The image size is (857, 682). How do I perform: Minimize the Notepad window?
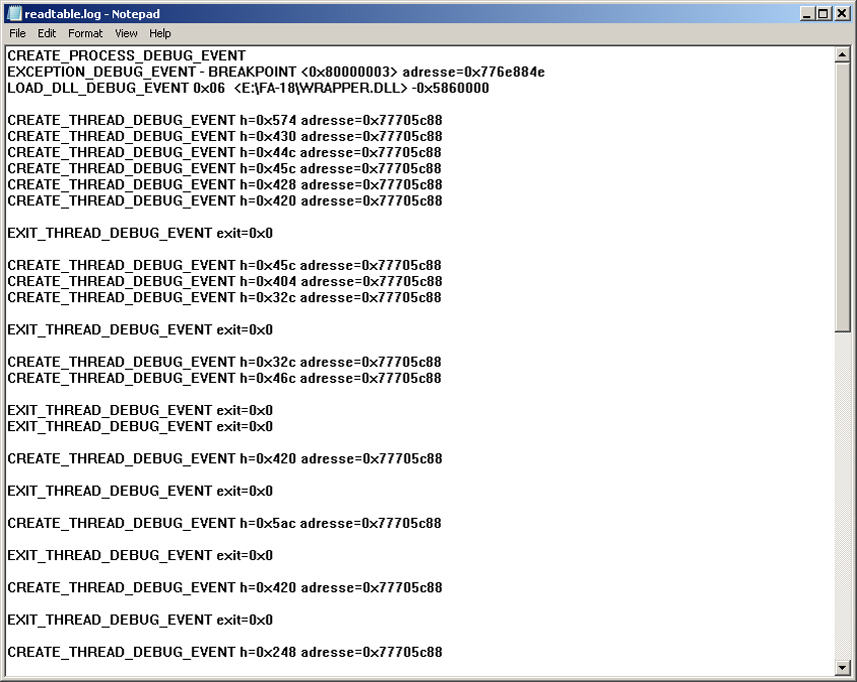[807, 14]
